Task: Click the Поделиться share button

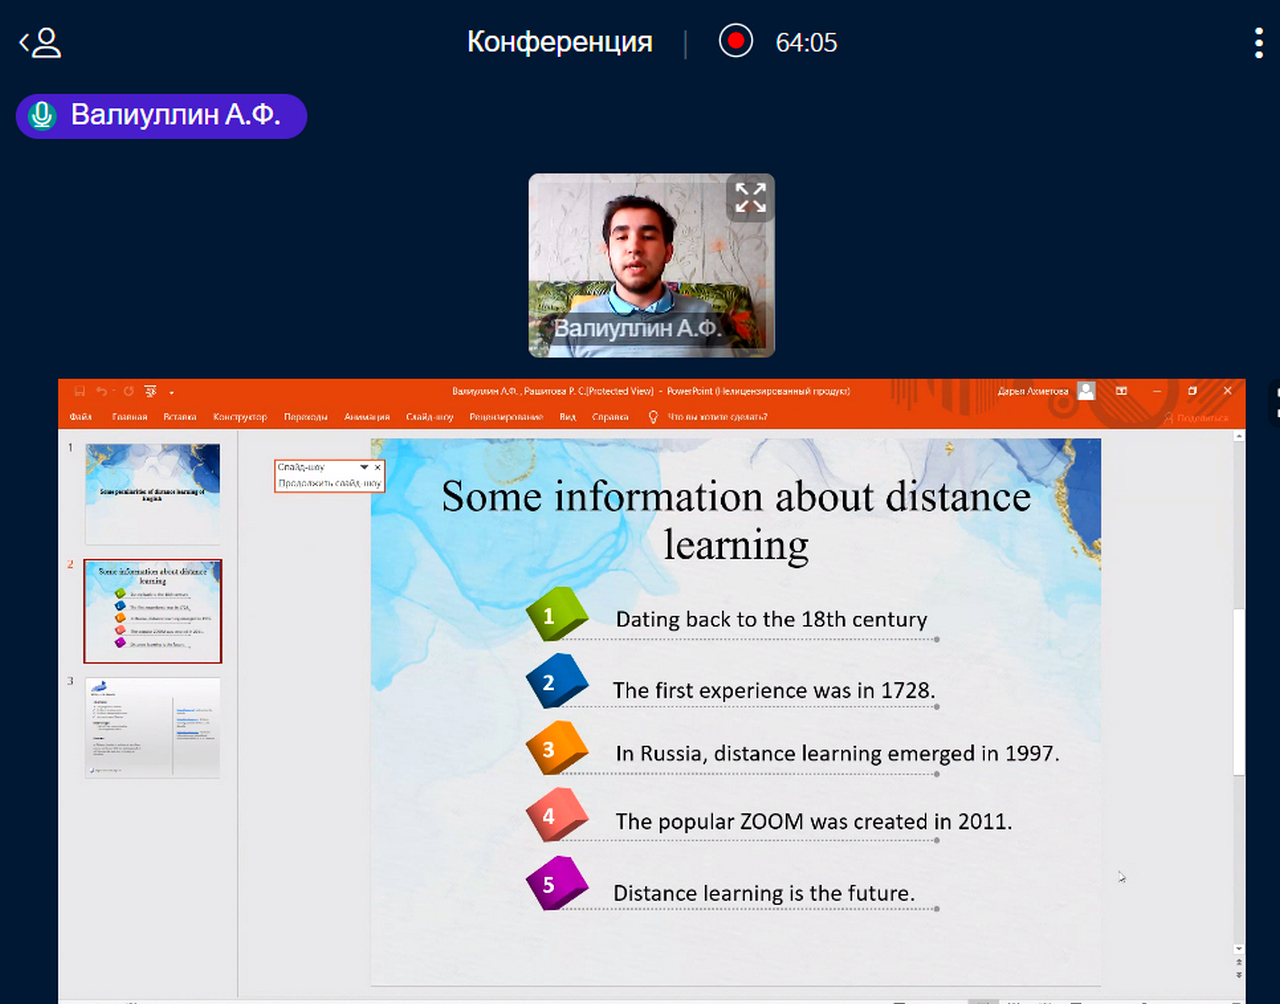Action: tap(1196, 417)
